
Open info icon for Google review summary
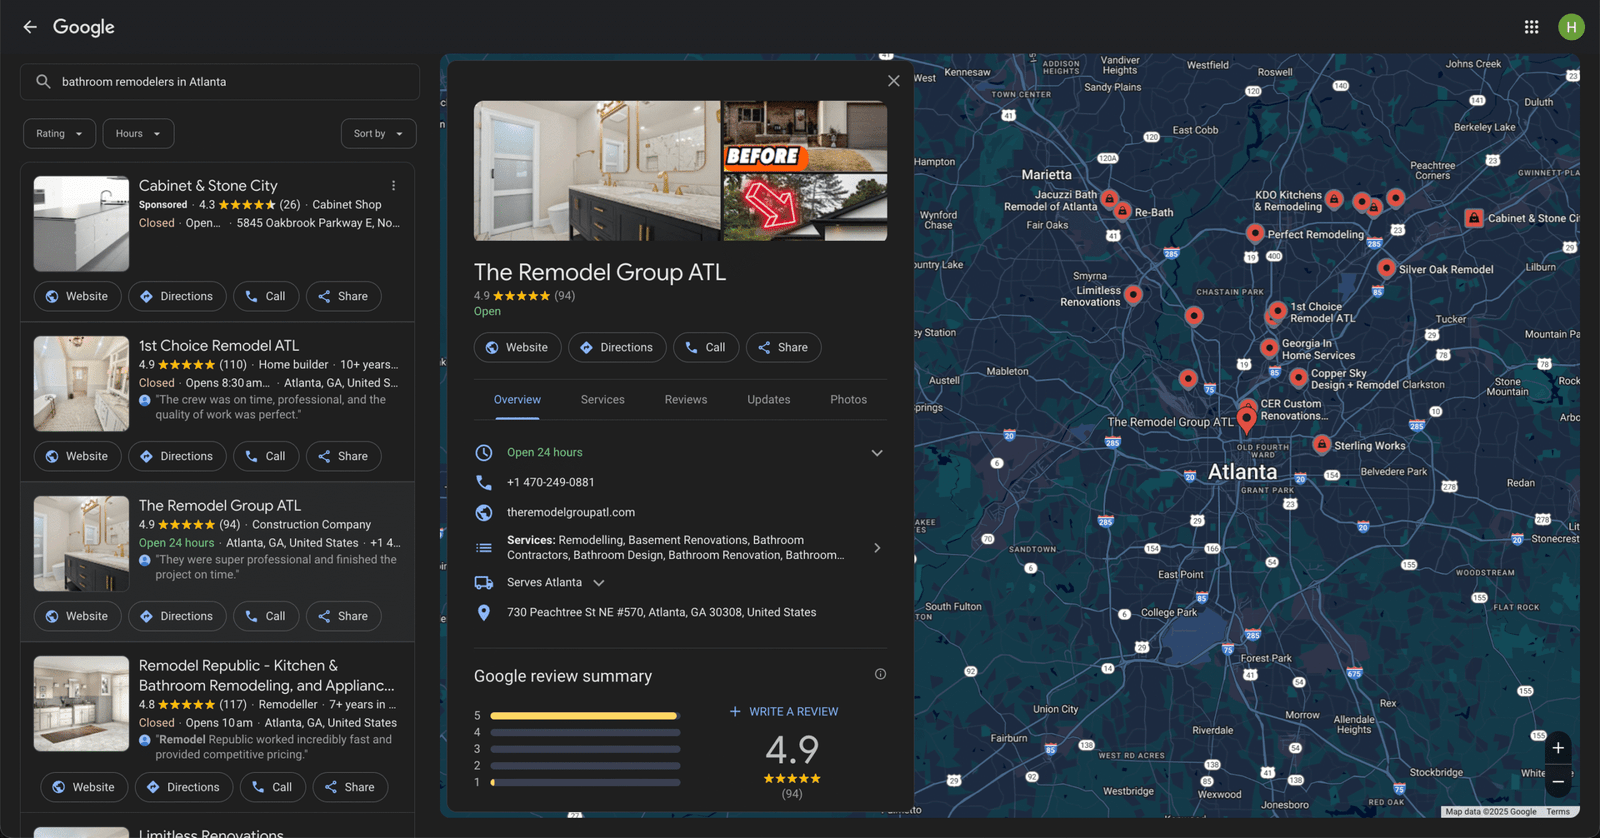[x=880, y=674]
